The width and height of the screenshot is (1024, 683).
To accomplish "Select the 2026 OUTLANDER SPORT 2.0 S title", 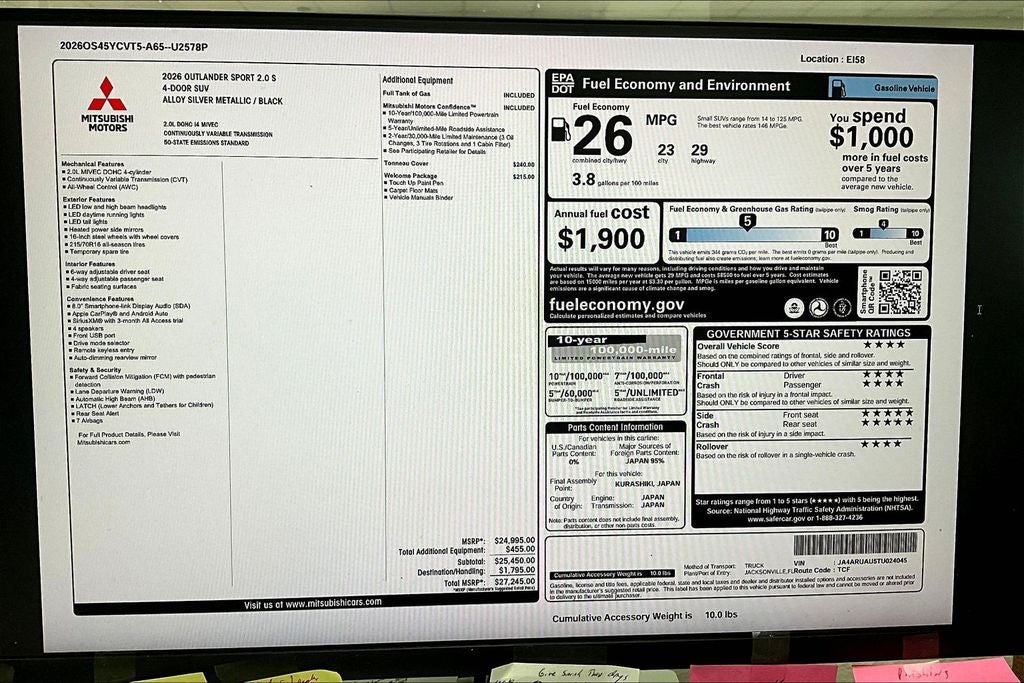I will (x=219, y=77).
